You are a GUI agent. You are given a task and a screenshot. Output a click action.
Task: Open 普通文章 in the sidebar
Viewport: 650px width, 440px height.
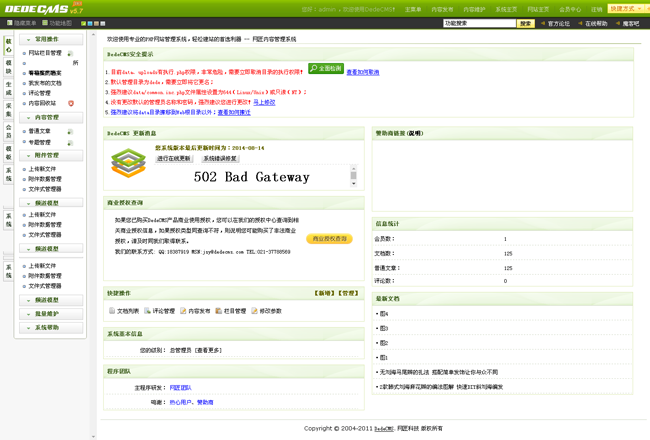coord(39,131)
